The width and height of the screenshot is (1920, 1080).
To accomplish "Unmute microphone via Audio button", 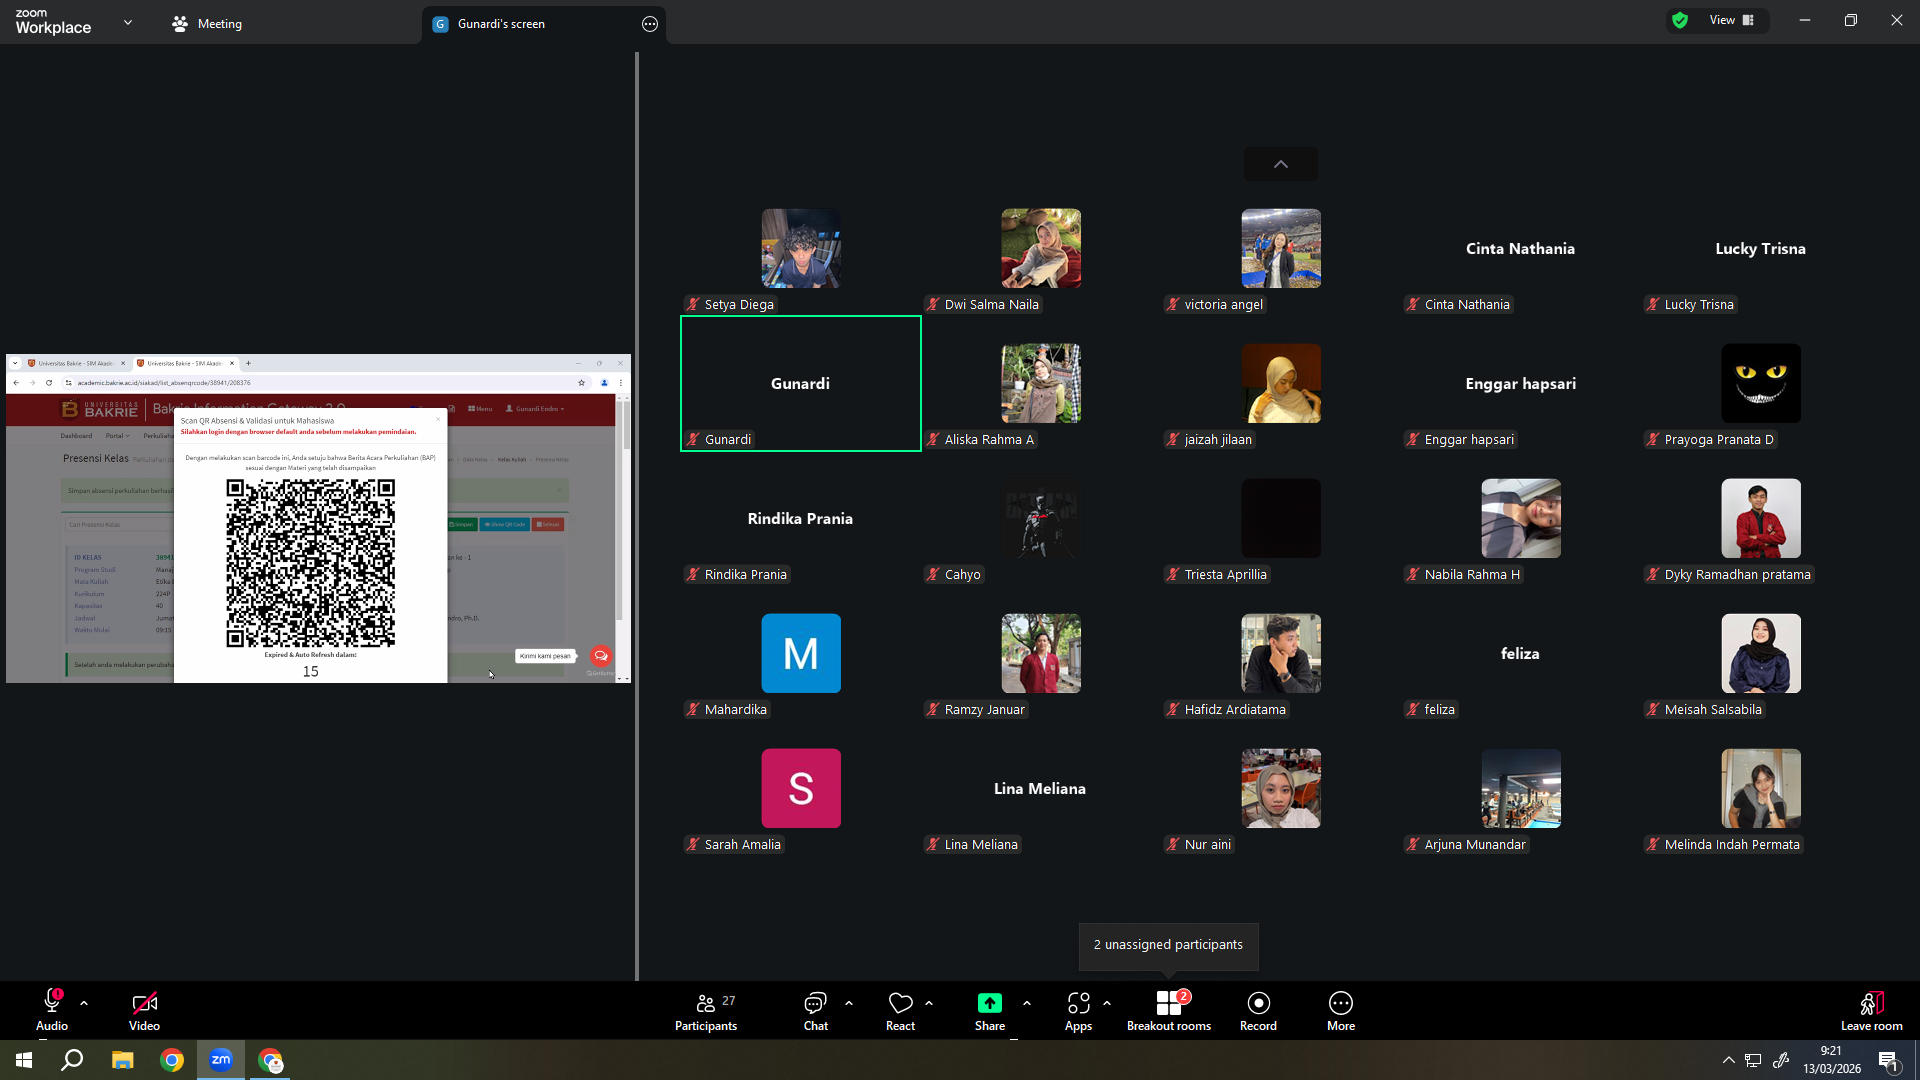I will coord(52,1010).
